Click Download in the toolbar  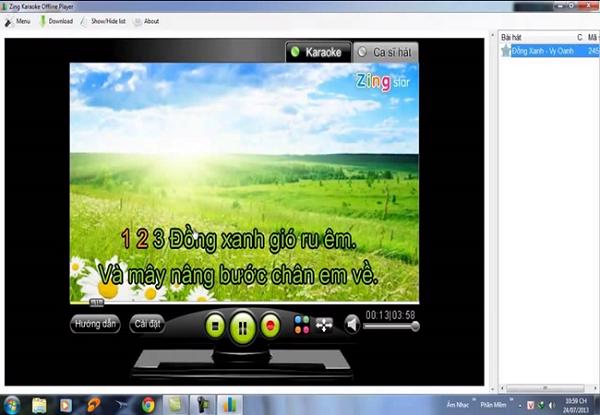(x=56, y=21)
